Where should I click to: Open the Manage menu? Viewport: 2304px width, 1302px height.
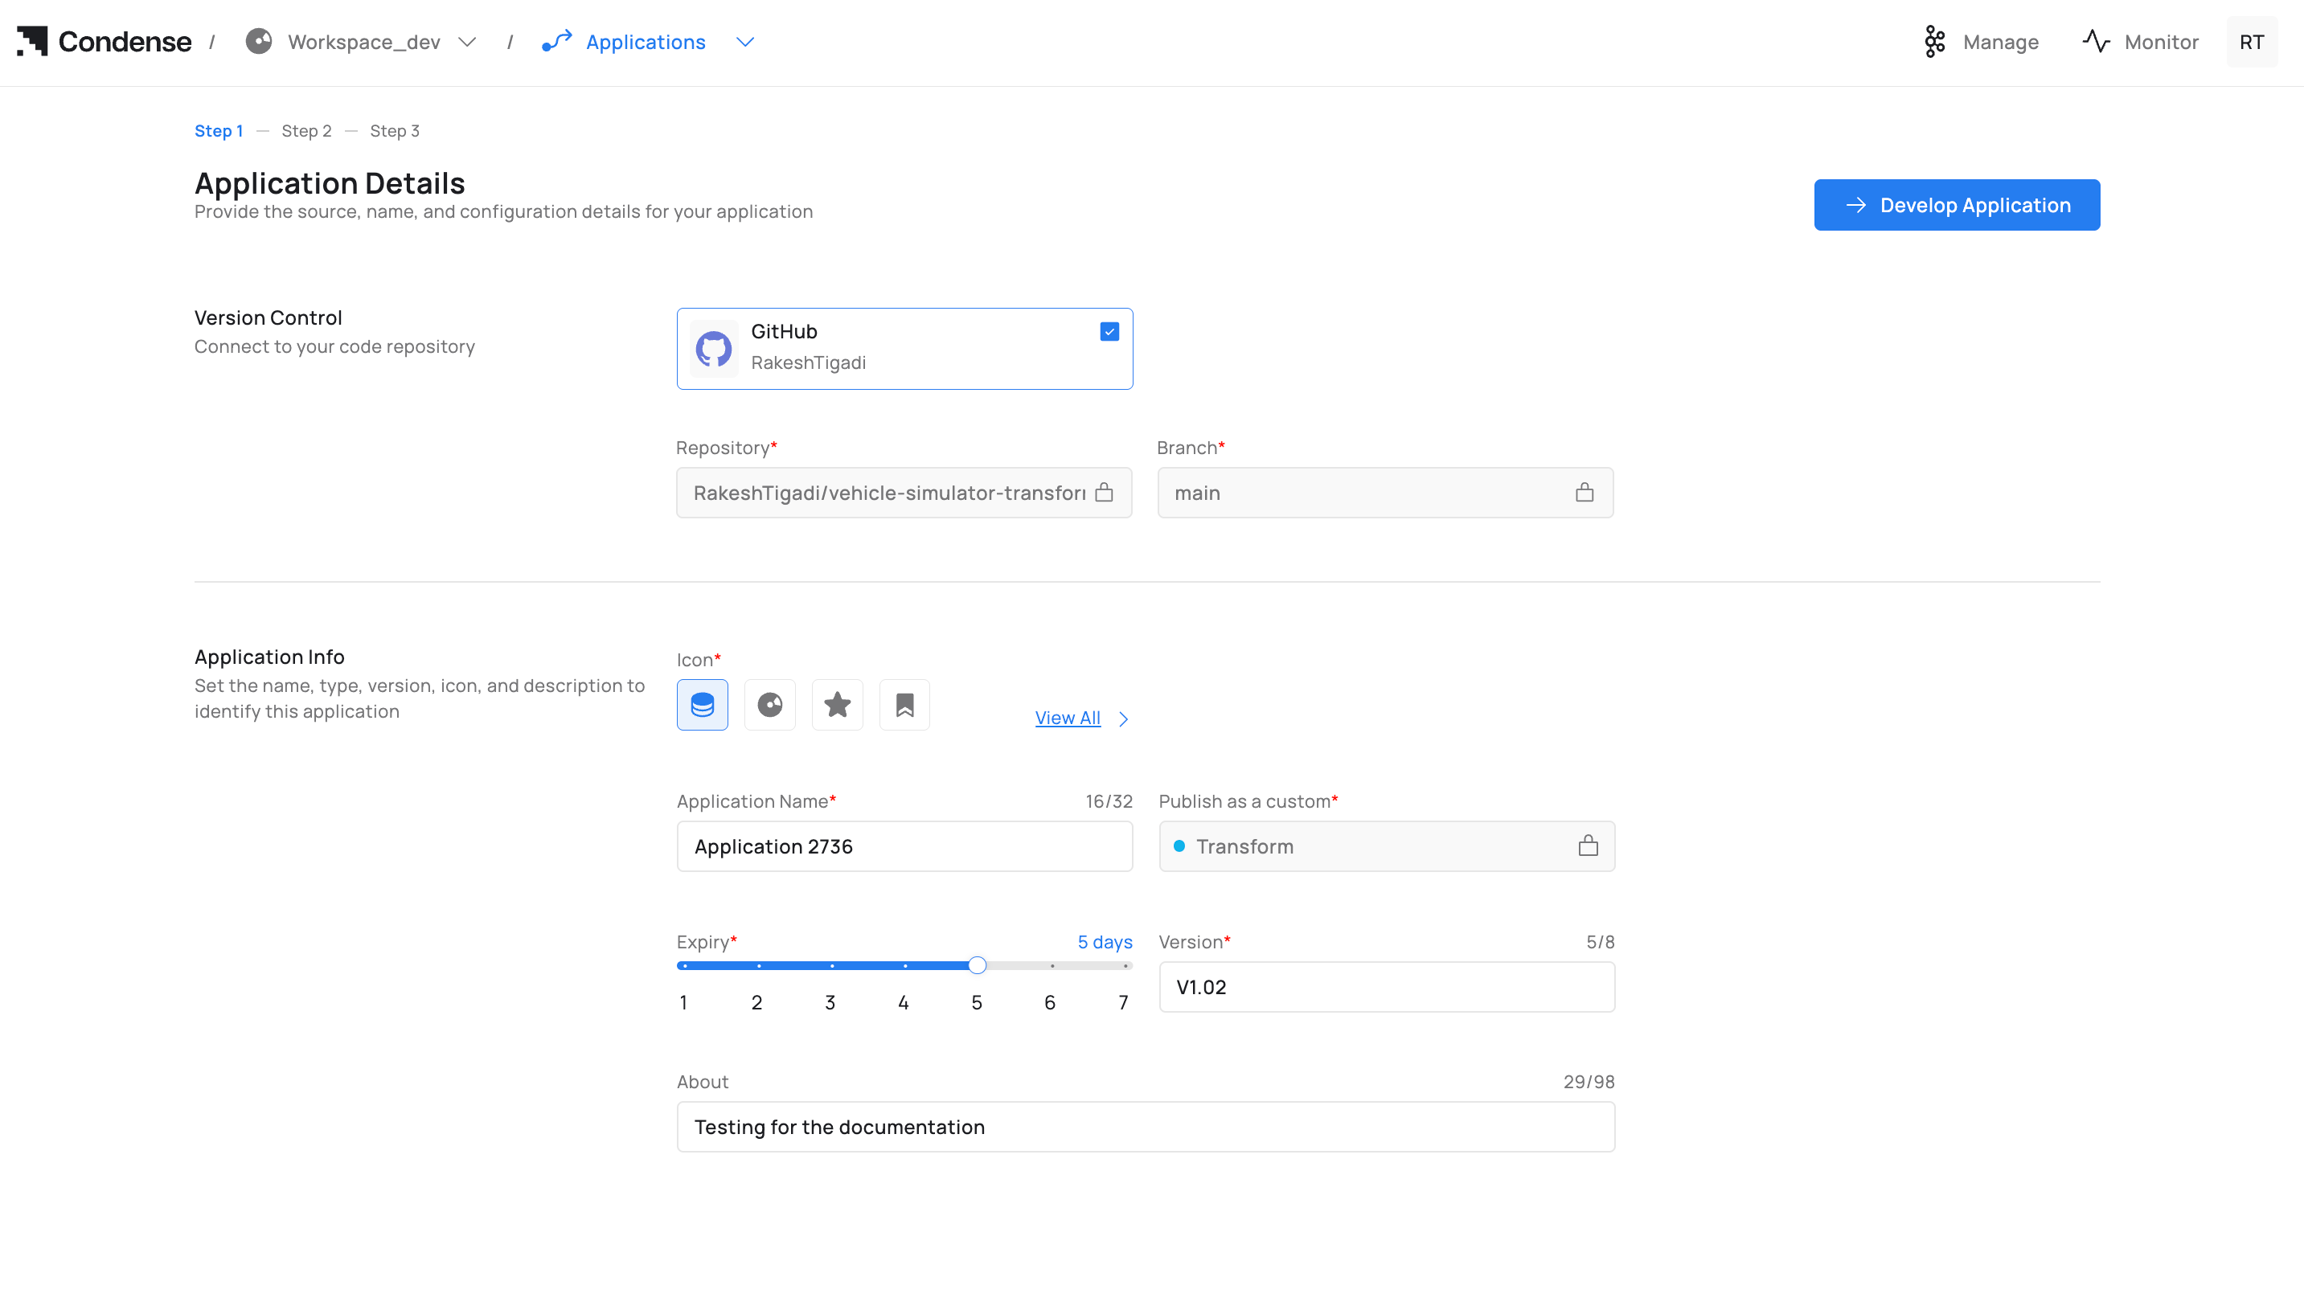[x=1981, y=42]
